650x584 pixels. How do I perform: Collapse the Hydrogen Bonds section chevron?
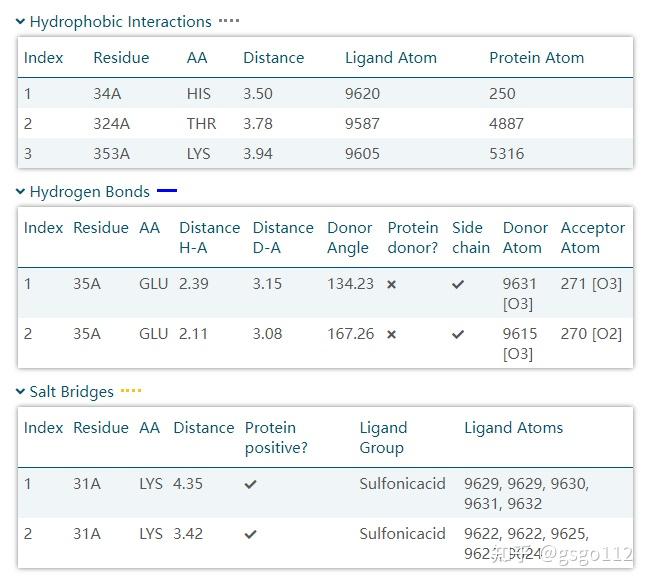click(x=21, y=191)
